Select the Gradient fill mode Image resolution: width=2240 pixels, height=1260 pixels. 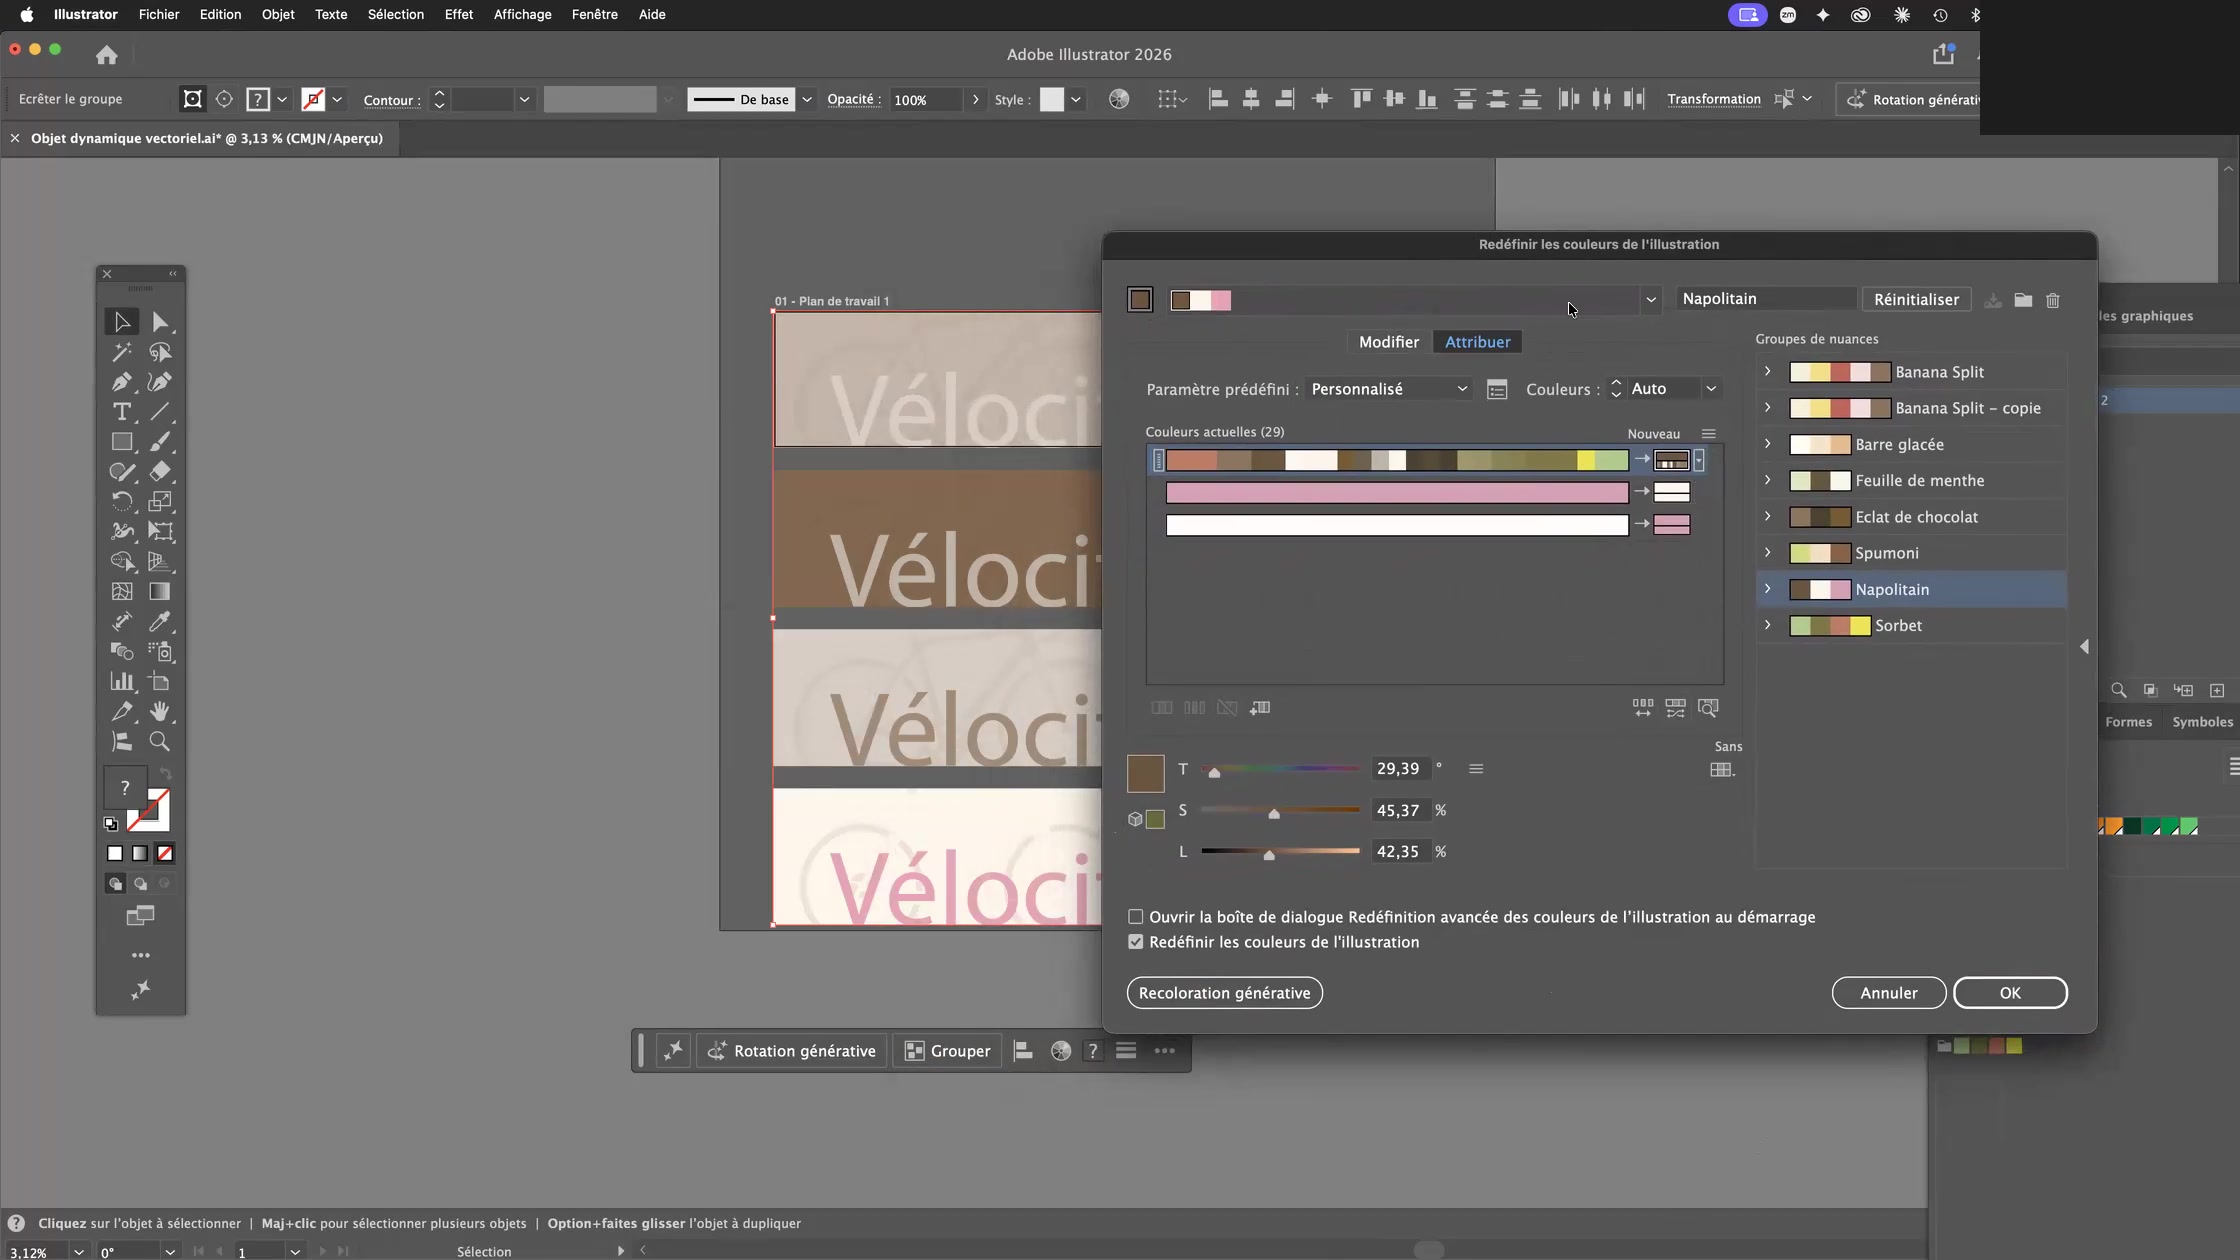click(x=140, y=854)
